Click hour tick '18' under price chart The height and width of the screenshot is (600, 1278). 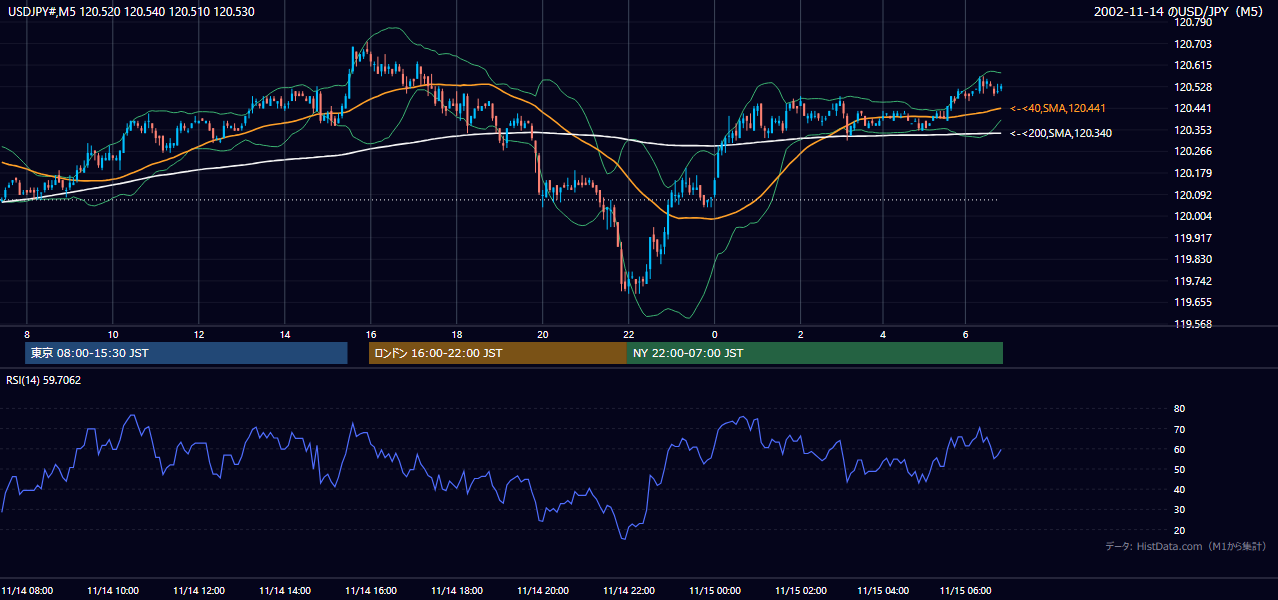[x=457, y=334]
